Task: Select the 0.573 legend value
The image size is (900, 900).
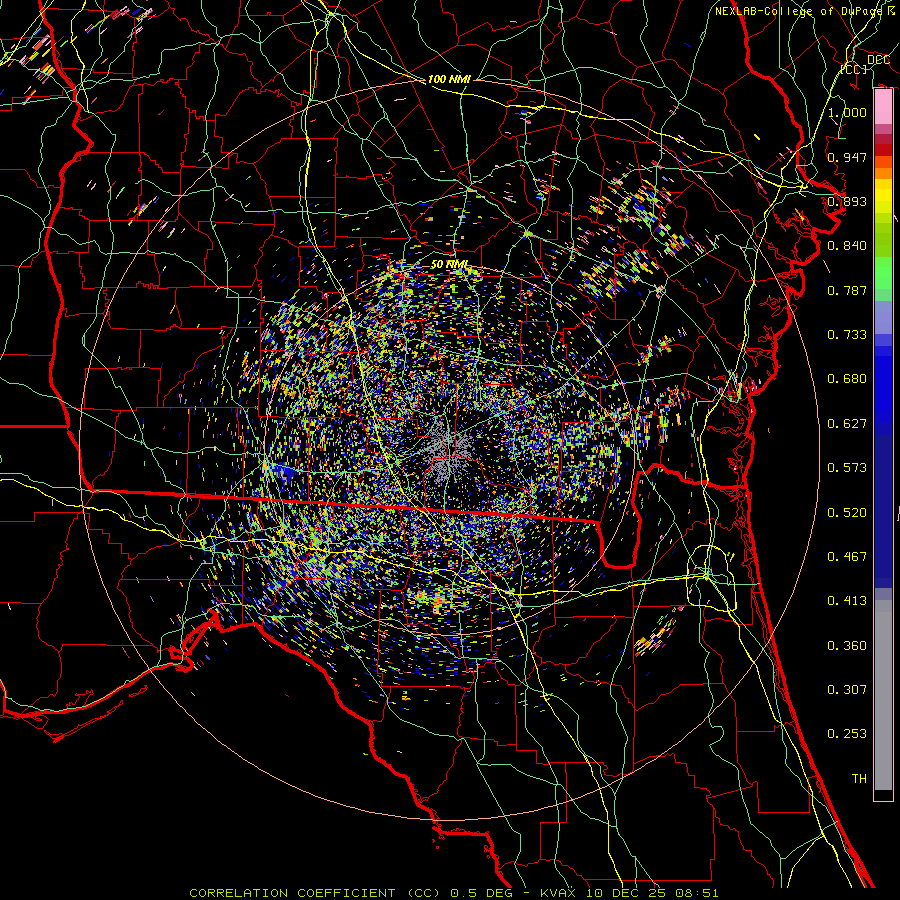Action: [x=847, y=468]
